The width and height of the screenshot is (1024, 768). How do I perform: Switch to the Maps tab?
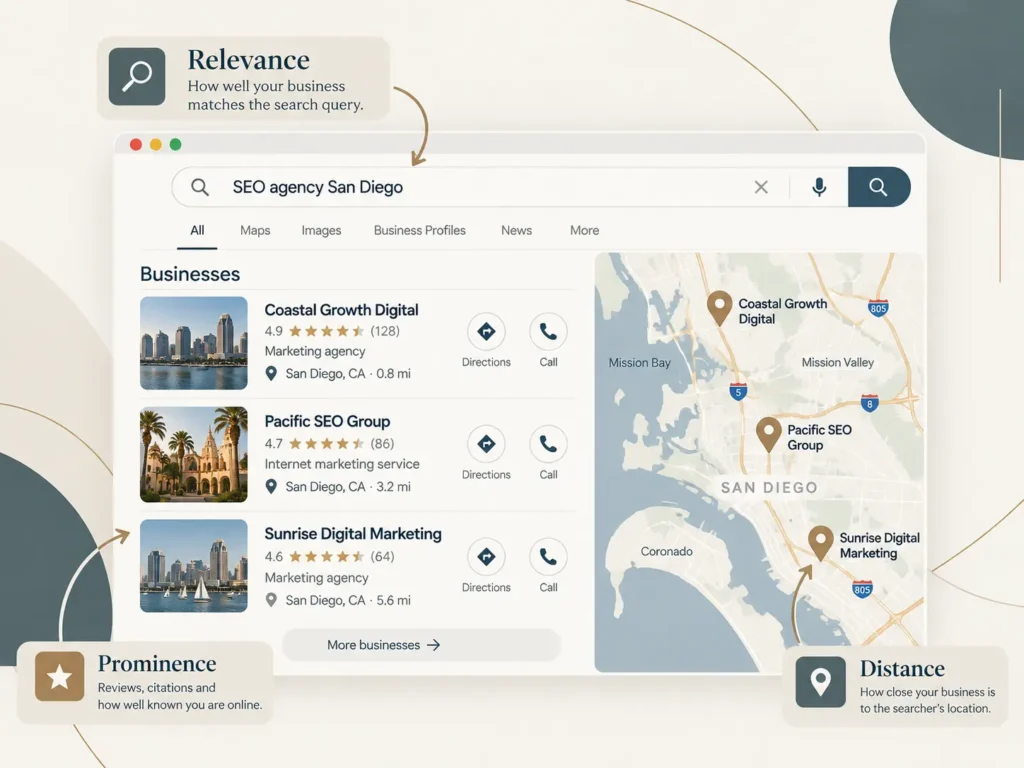tap(255, 231)
